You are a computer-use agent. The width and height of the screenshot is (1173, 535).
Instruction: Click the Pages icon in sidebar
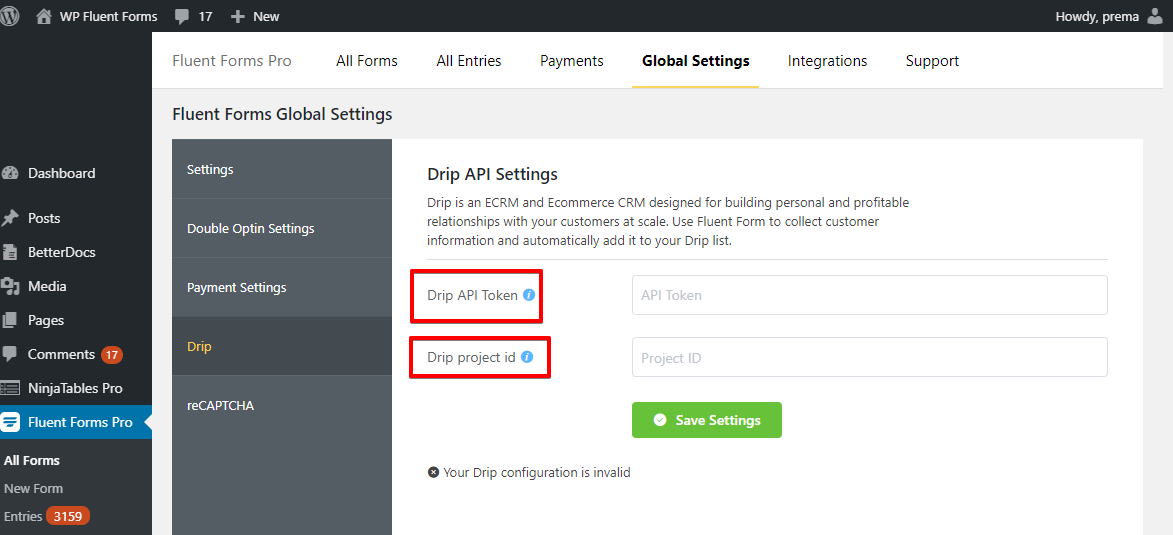click(10, 320)
